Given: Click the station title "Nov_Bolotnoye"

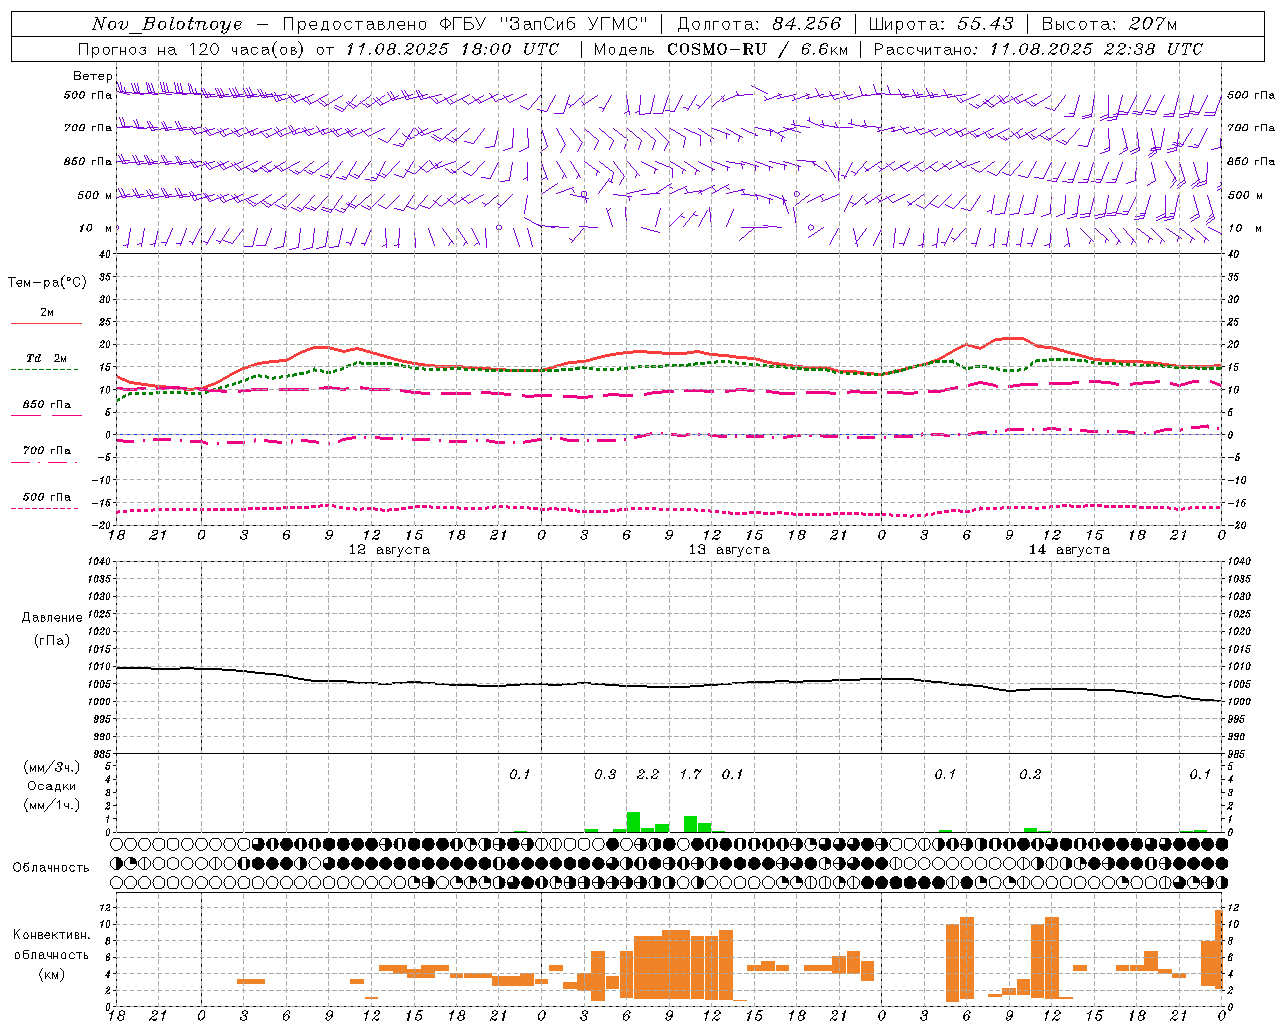Looking at the screenshot, I should pyautogui.click(x=167, y=24).
